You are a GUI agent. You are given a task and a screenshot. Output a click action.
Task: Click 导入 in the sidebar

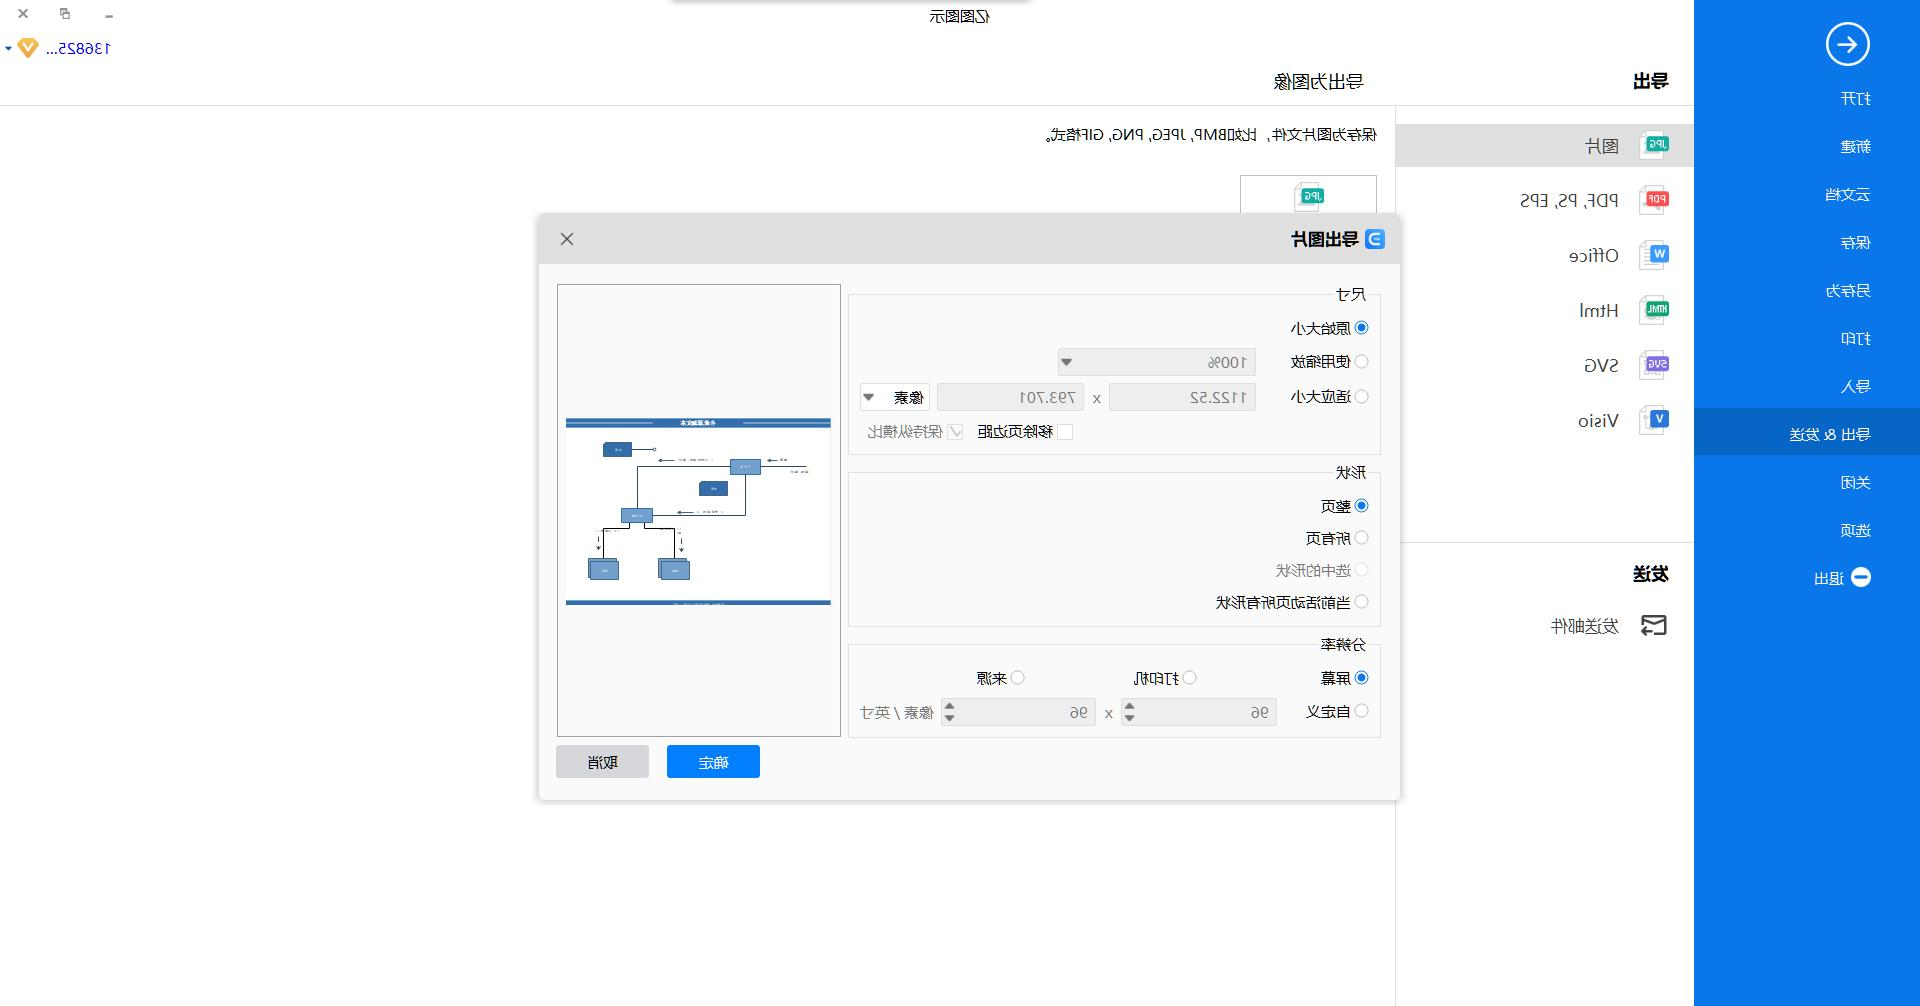pyautogui.click(x=1855, y=386)
